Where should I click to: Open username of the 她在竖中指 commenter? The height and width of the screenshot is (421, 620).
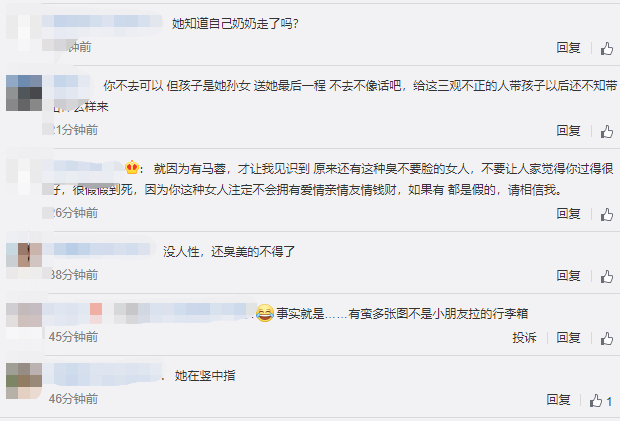103,374
